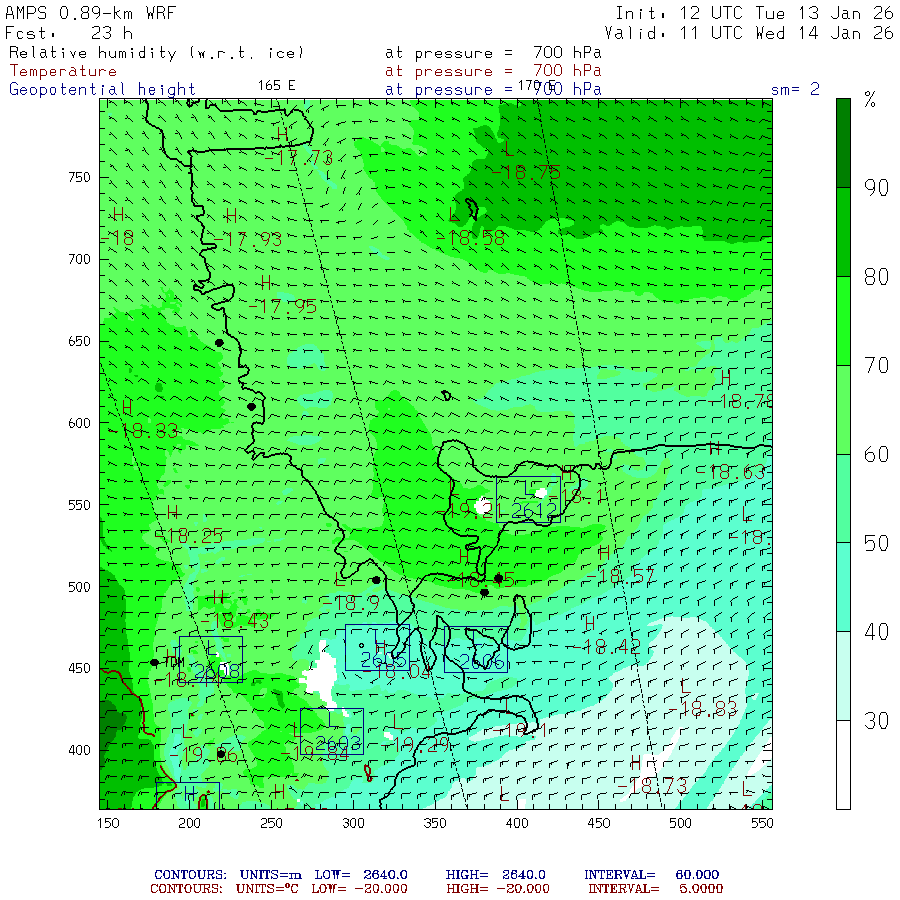Pick the 40 to 50 percent colorbar segment
The image size is (900, 900).
coord(843,587)
